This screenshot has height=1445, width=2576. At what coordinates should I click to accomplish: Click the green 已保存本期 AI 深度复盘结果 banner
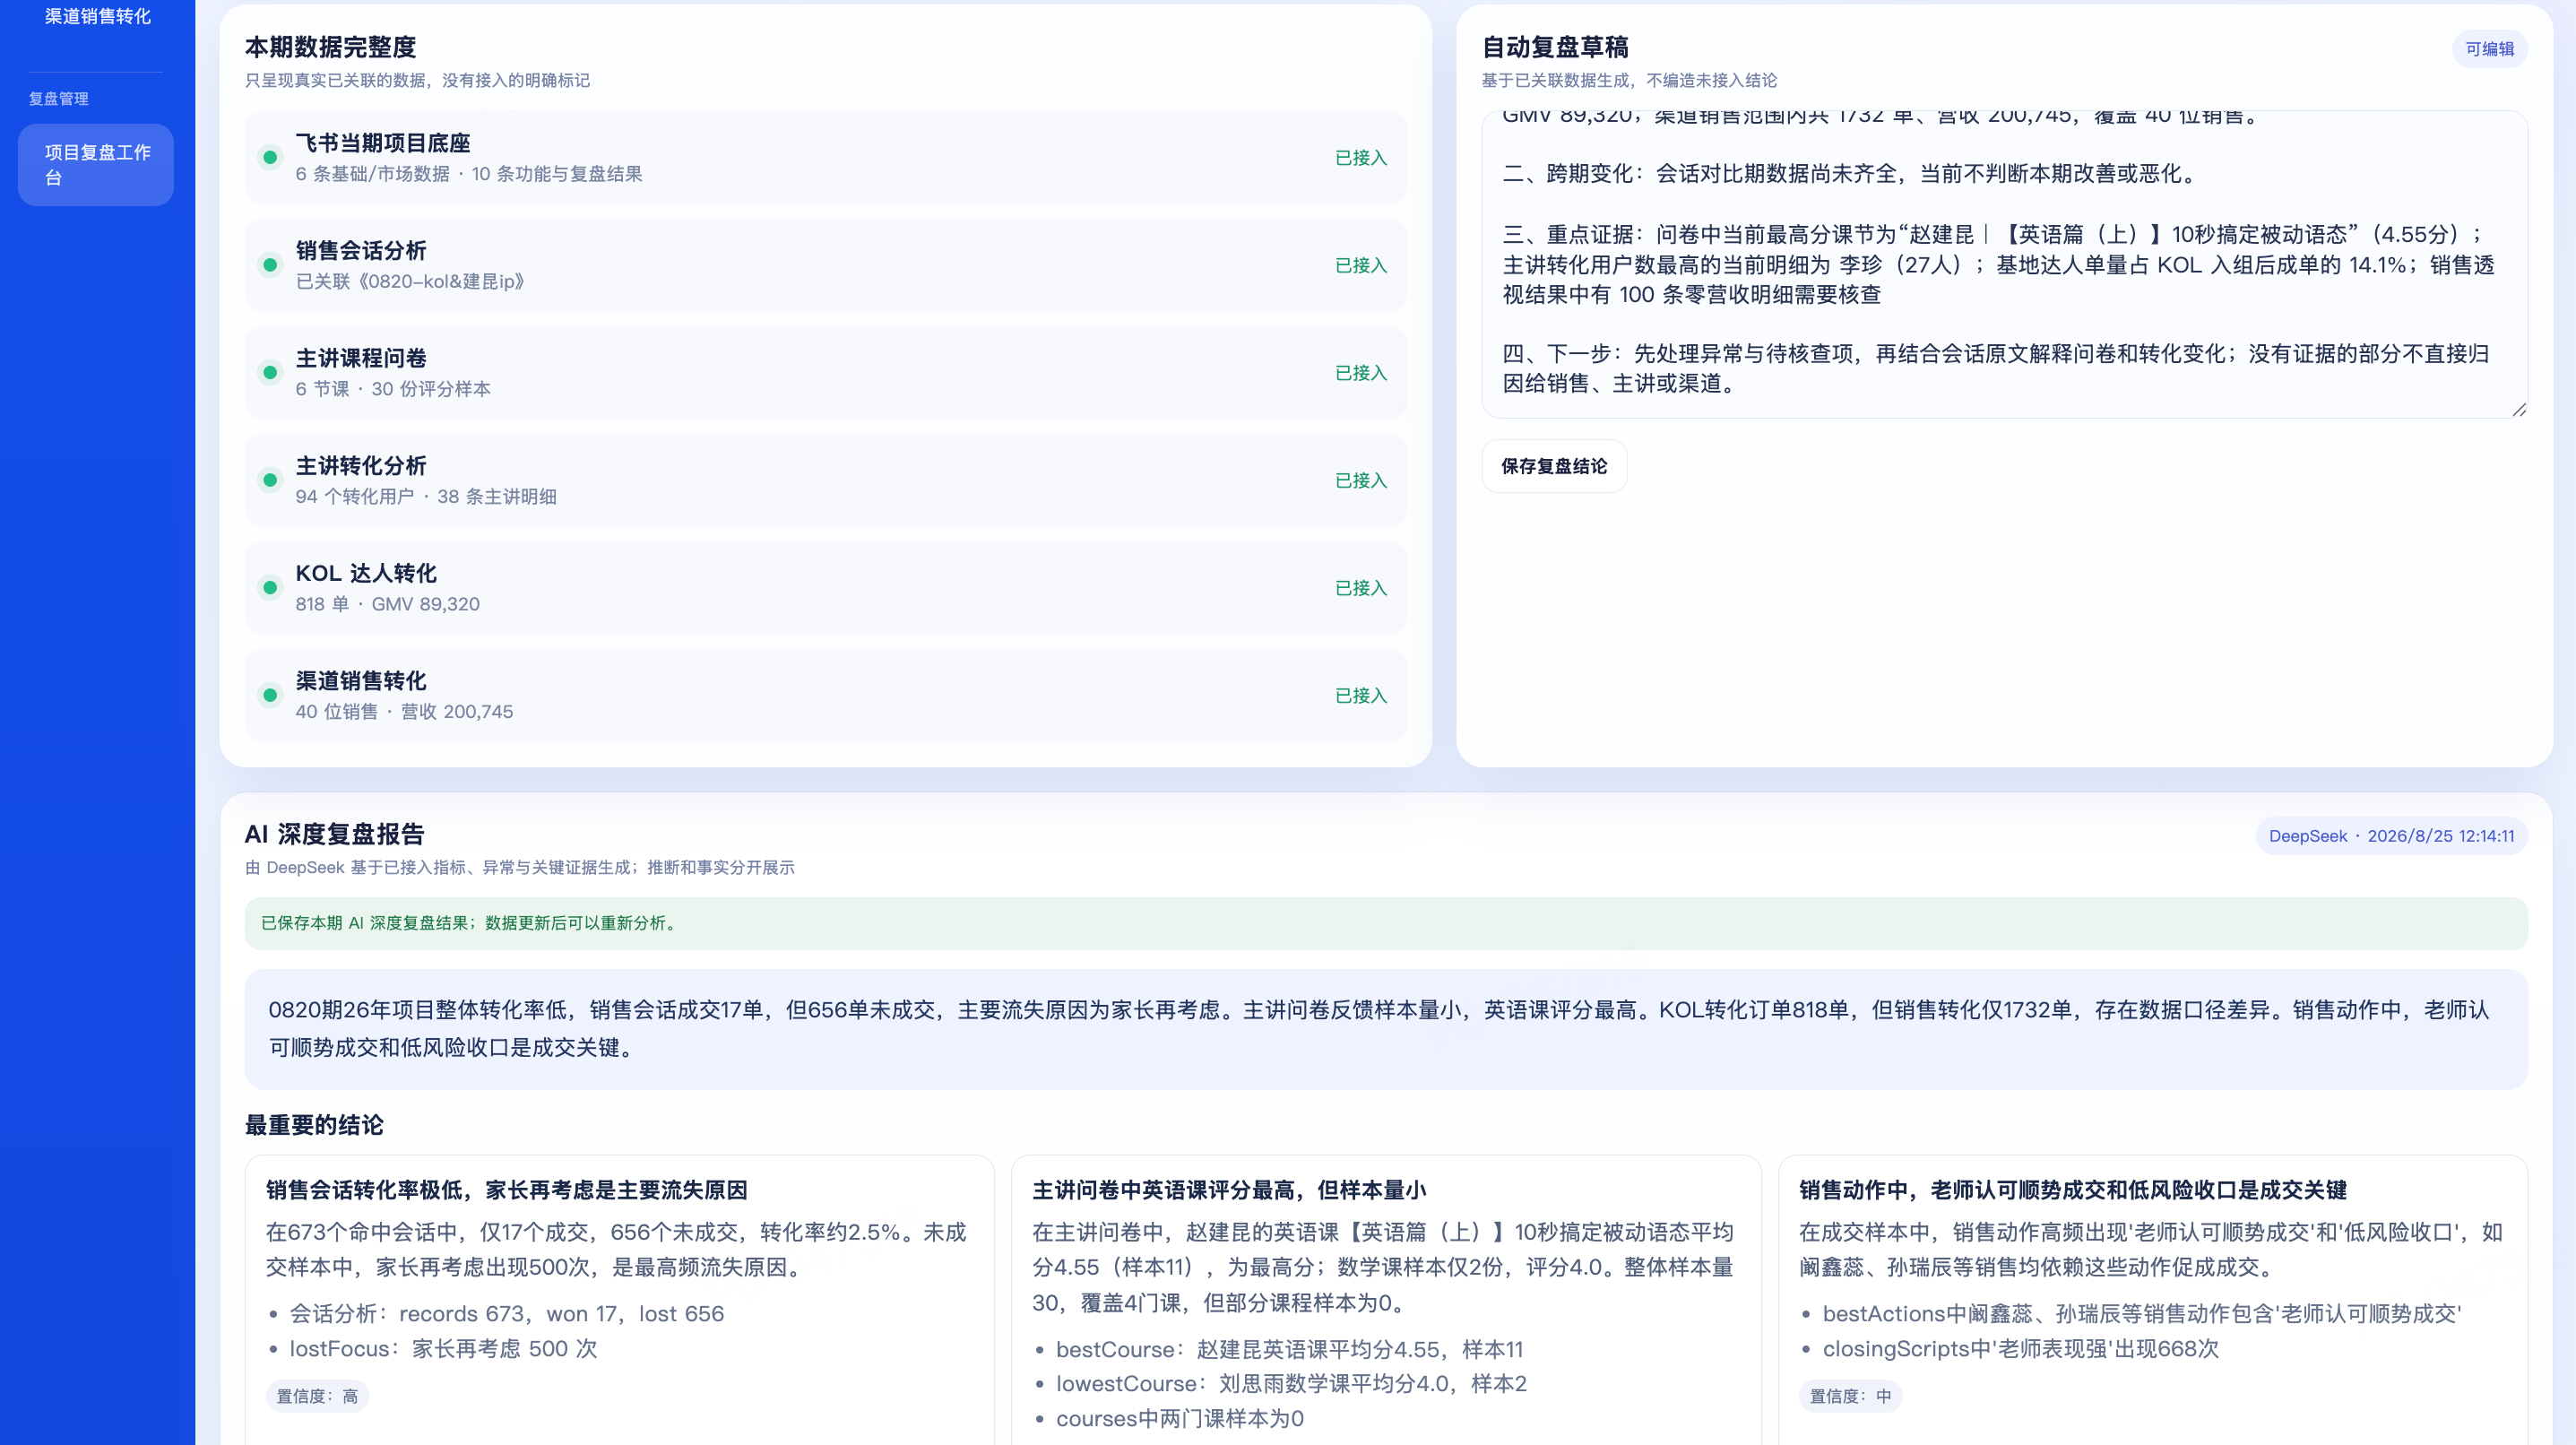pyautogui.click(x=1386, y=923)
